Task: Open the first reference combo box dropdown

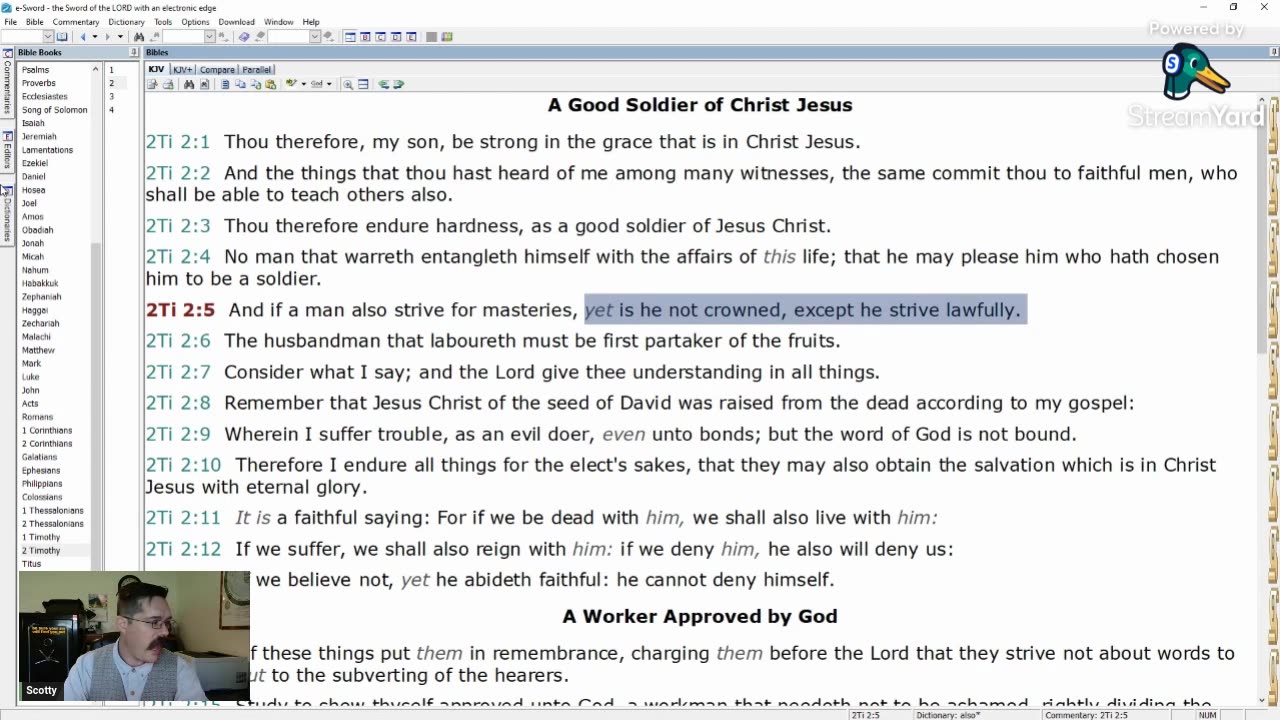Action: click(x=48, y=37)
